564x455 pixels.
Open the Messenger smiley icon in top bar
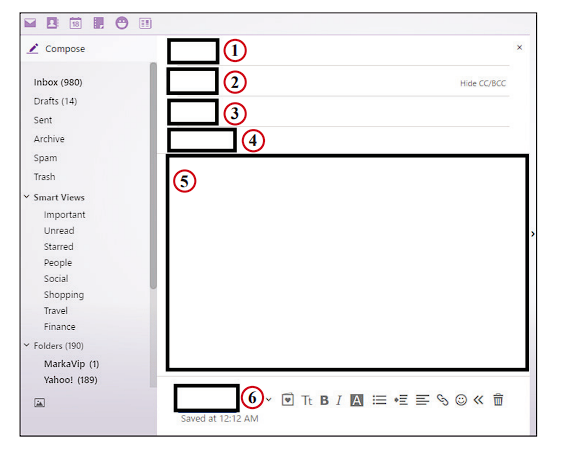122,23
